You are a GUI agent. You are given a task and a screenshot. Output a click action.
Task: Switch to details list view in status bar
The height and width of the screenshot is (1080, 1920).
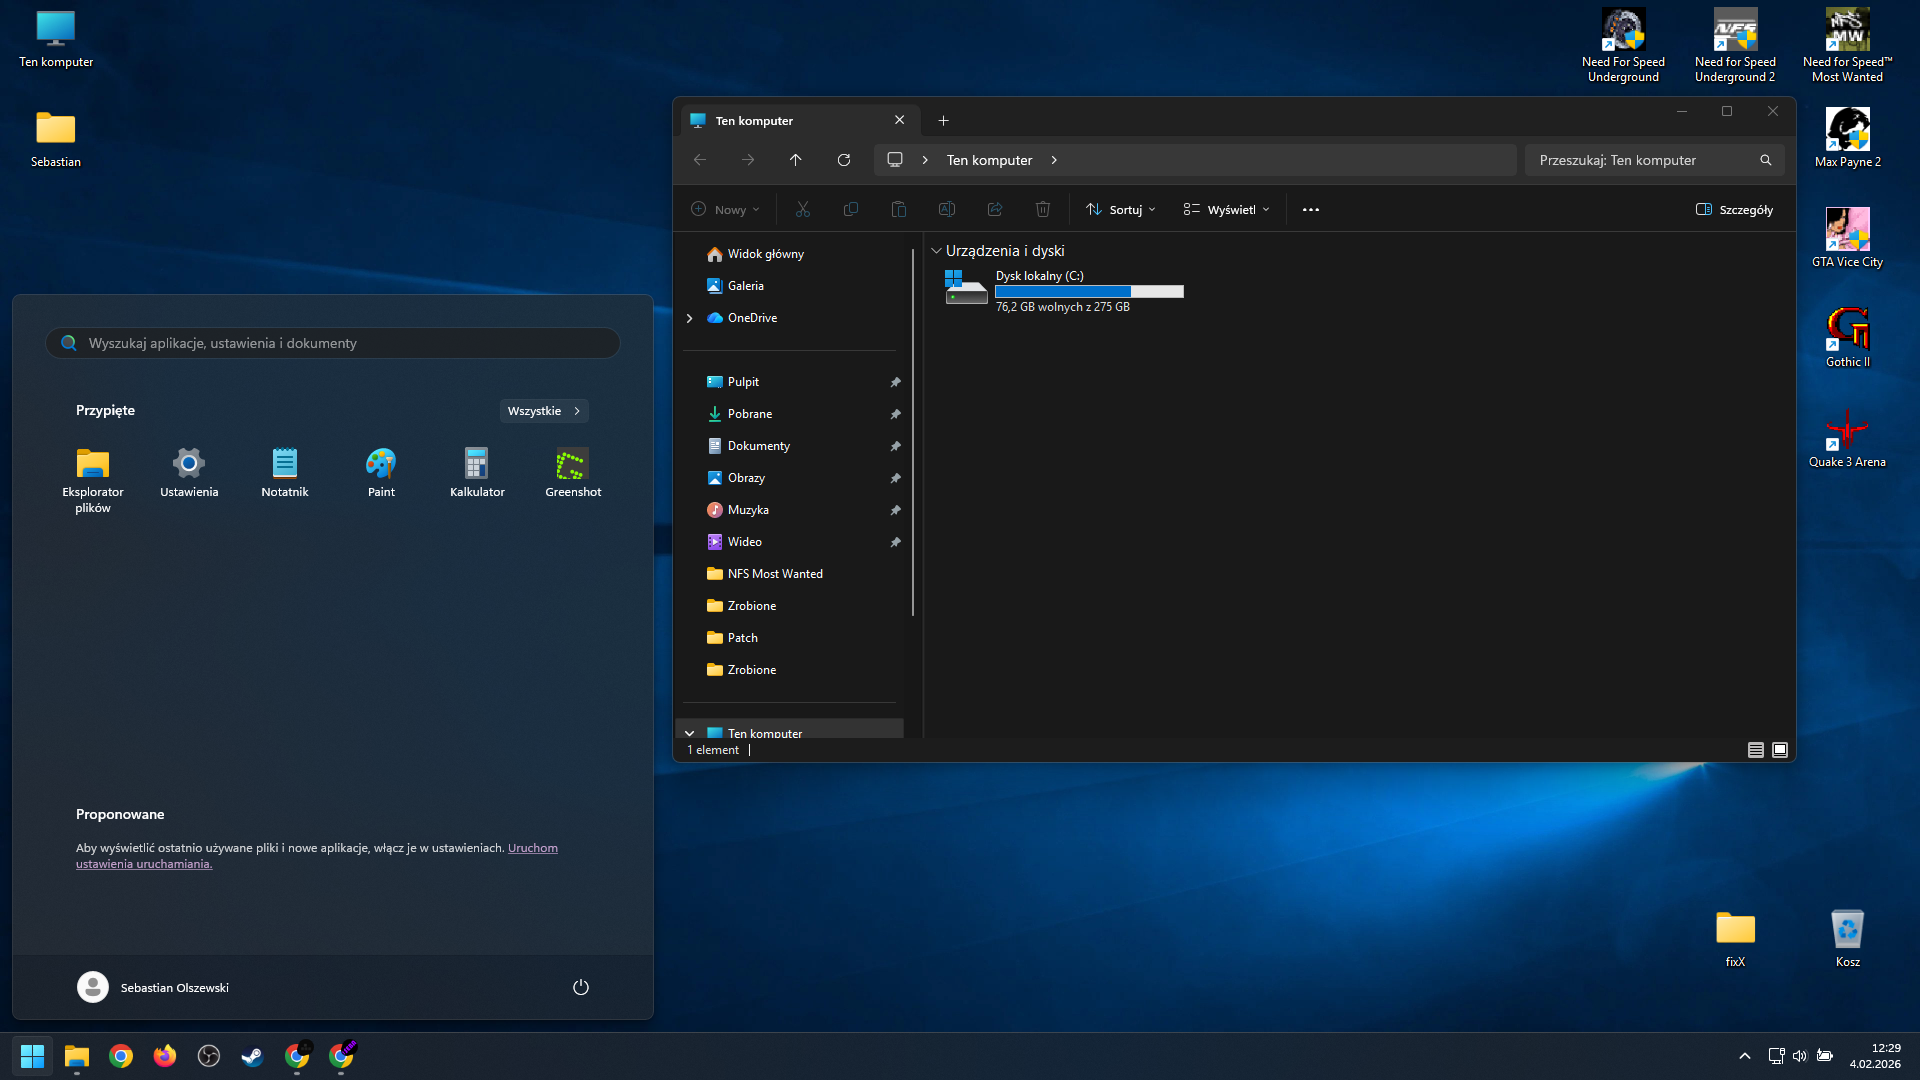click(1755, 750)
